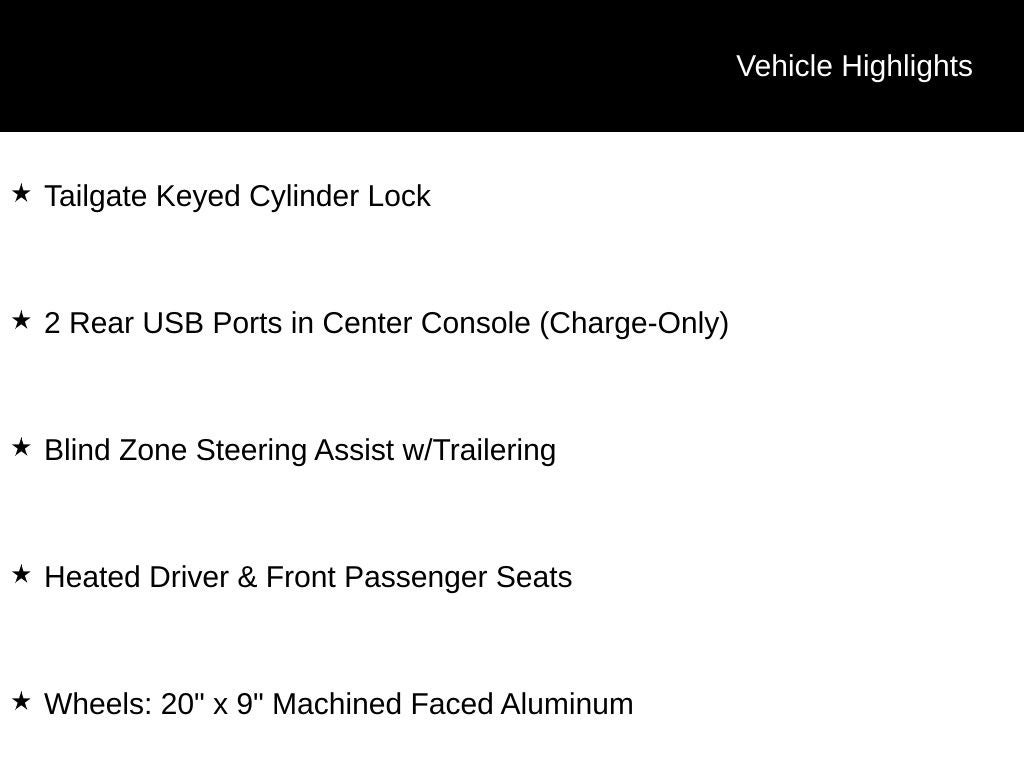Click the Tailgate Keyed Cylinder Lock highlight text

pos(238,196)
